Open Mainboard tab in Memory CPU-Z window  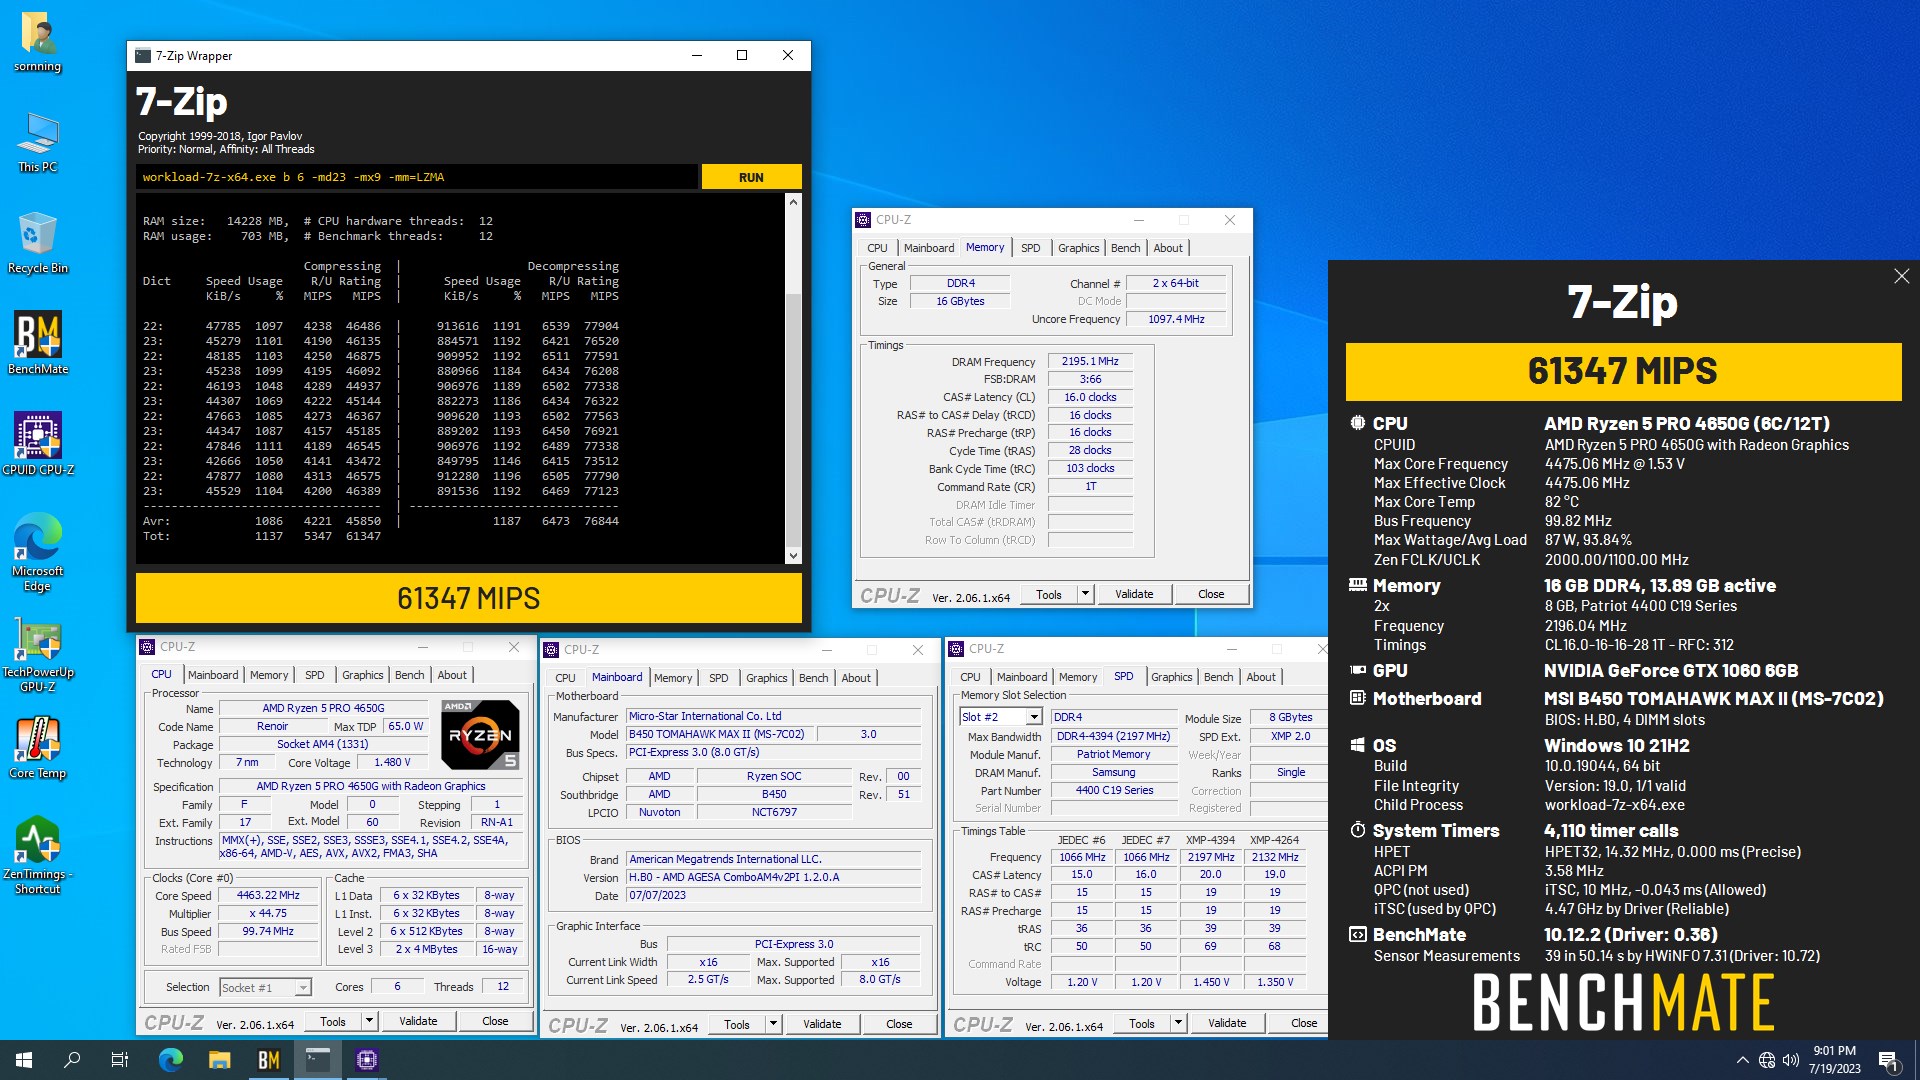[x=928, y=248]
